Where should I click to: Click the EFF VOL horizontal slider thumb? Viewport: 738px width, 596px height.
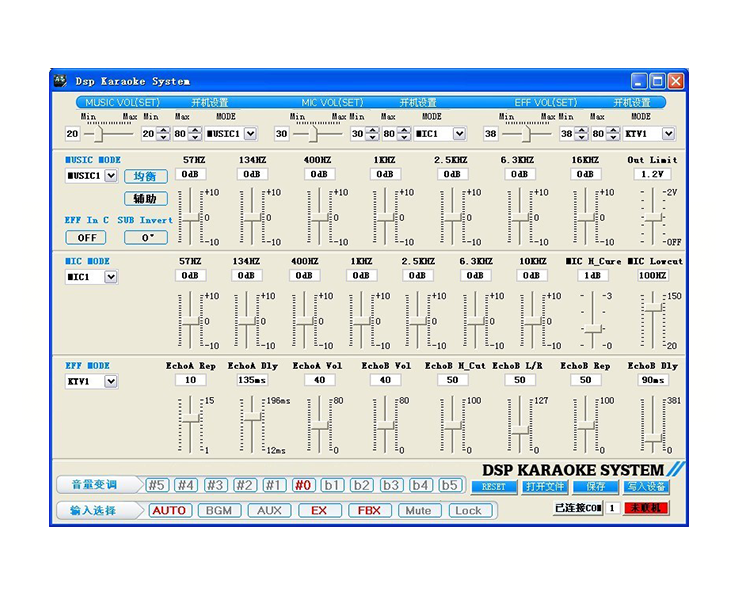point(526,134)
